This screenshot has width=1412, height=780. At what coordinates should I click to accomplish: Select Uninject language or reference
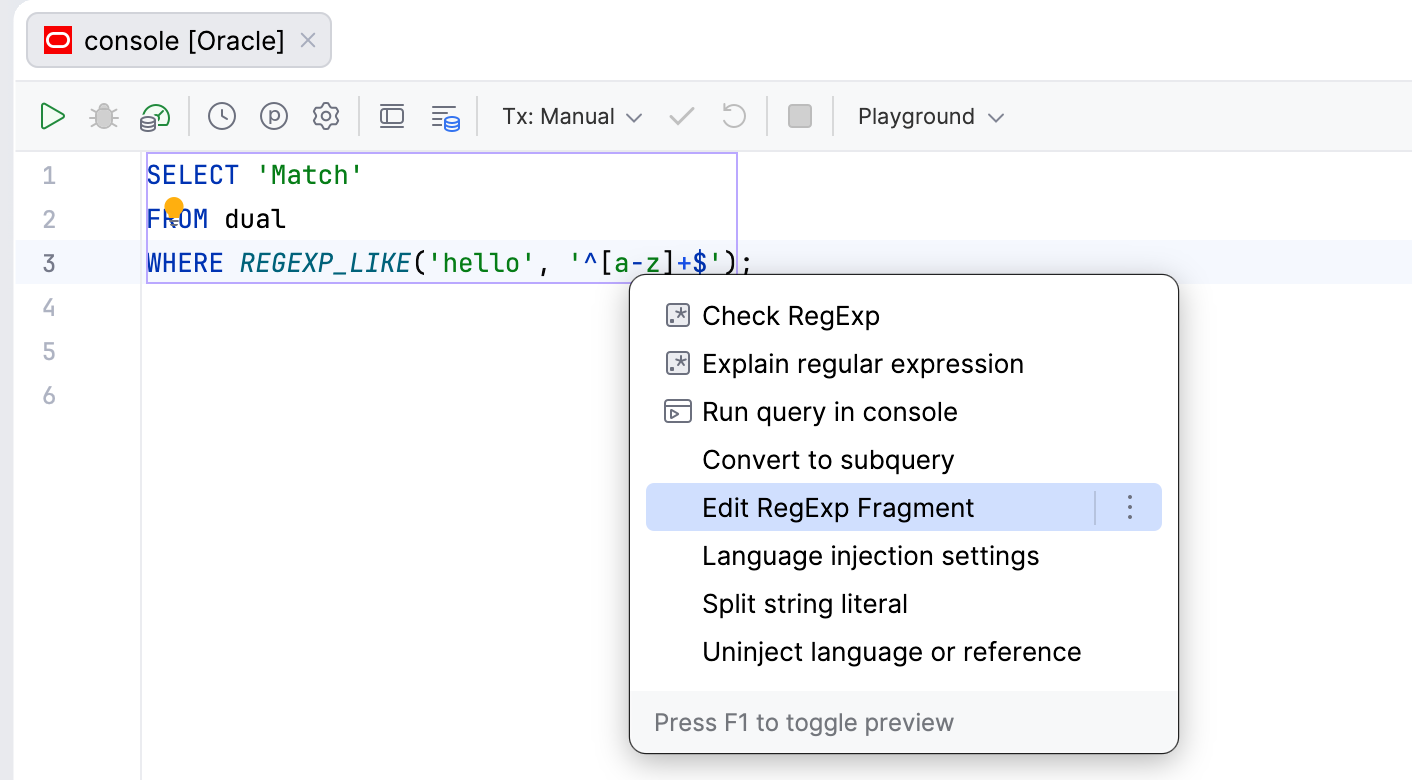click(x=904, y=652)
